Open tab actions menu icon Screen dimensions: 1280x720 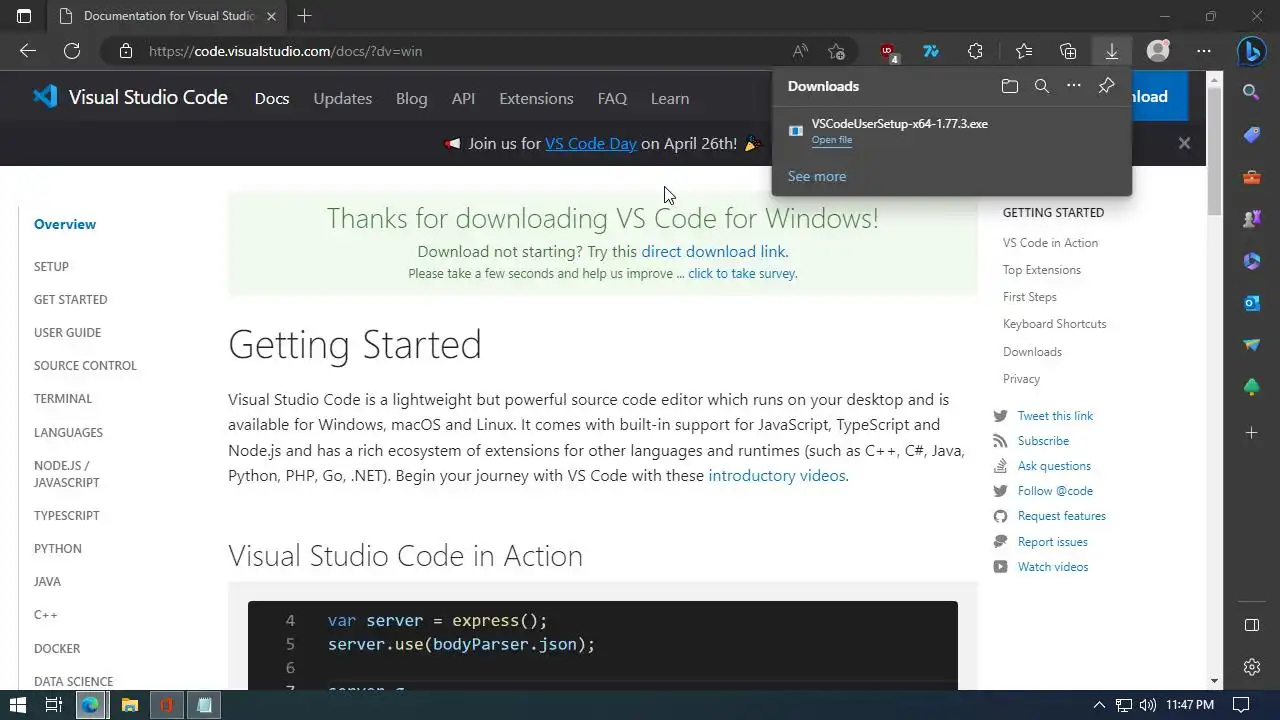(x=24, y=16)
